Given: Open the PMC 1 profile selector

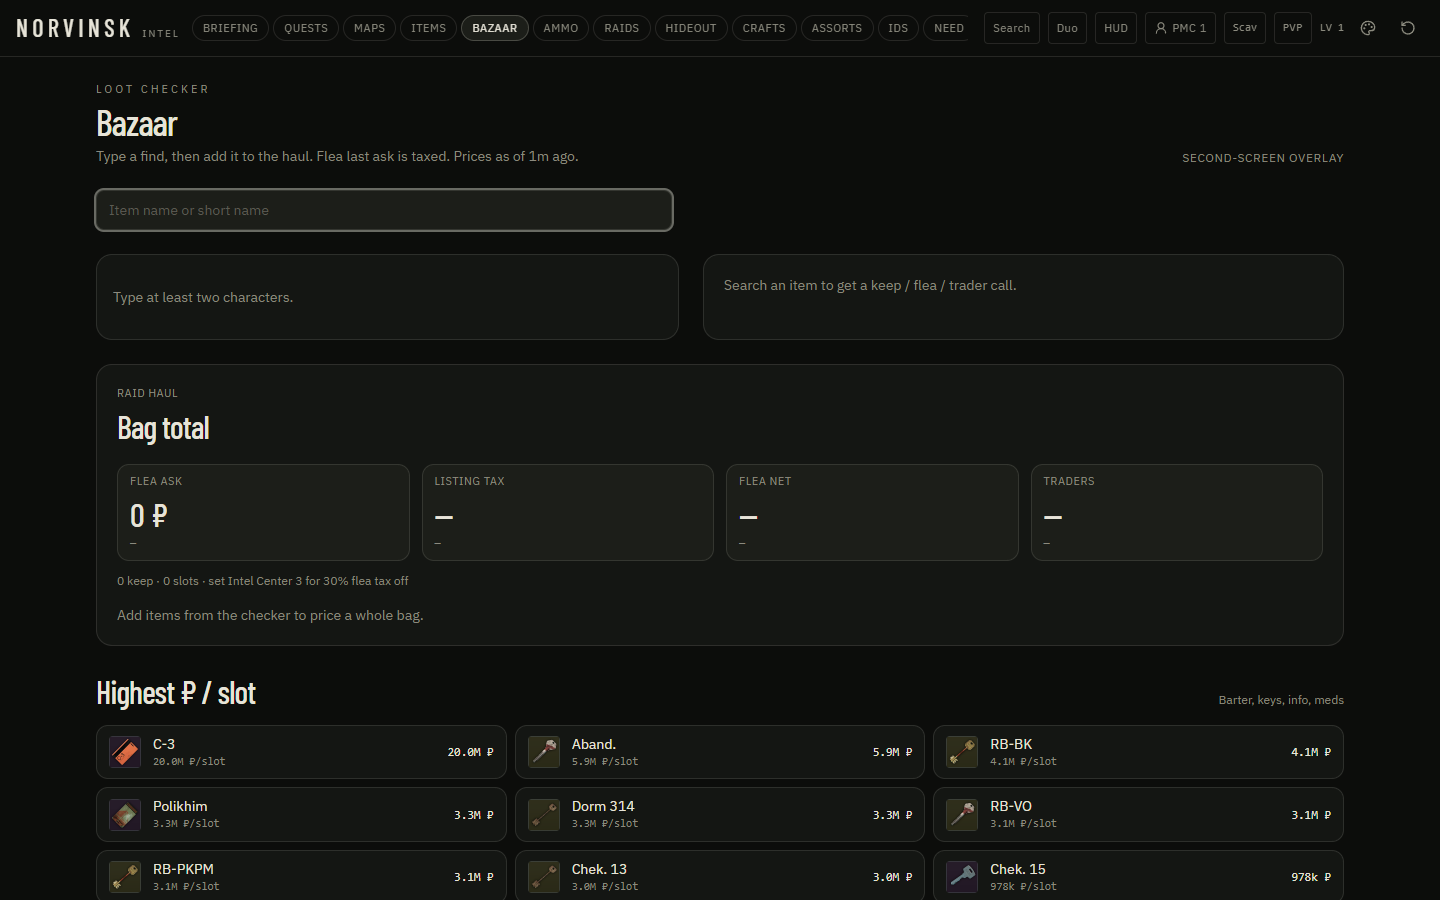Looking at the screenshot, I should (1180, 28).
